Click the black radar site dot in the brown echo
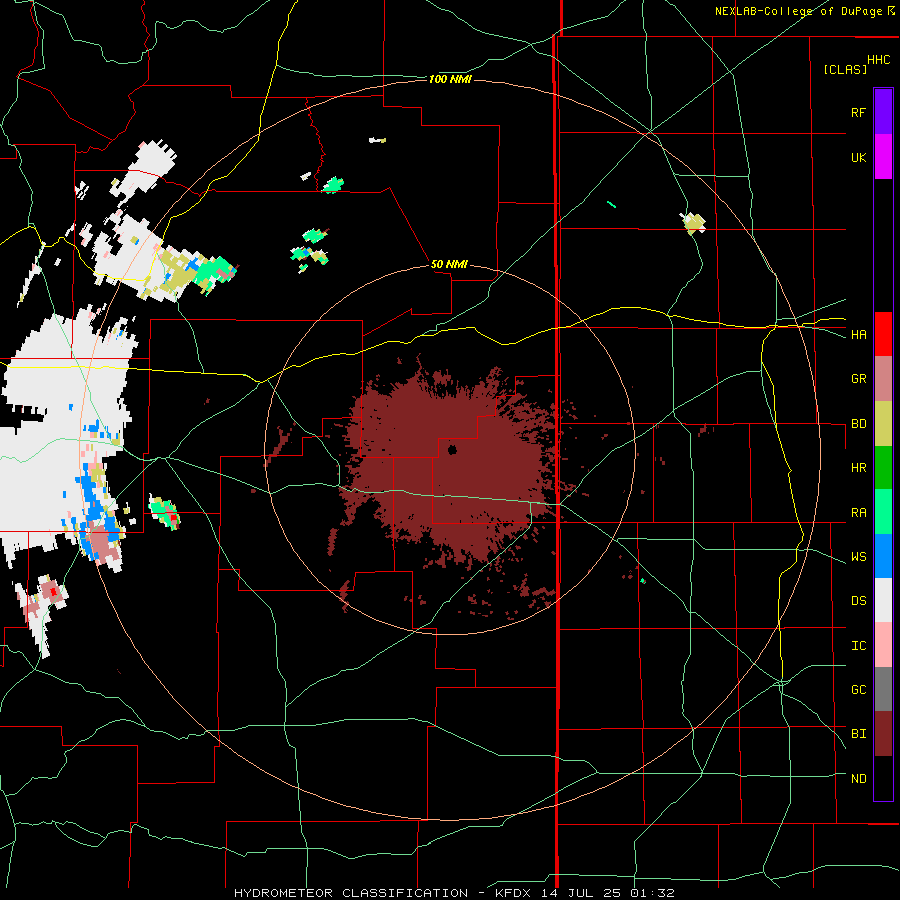900x900 pixels. [452, 450]
